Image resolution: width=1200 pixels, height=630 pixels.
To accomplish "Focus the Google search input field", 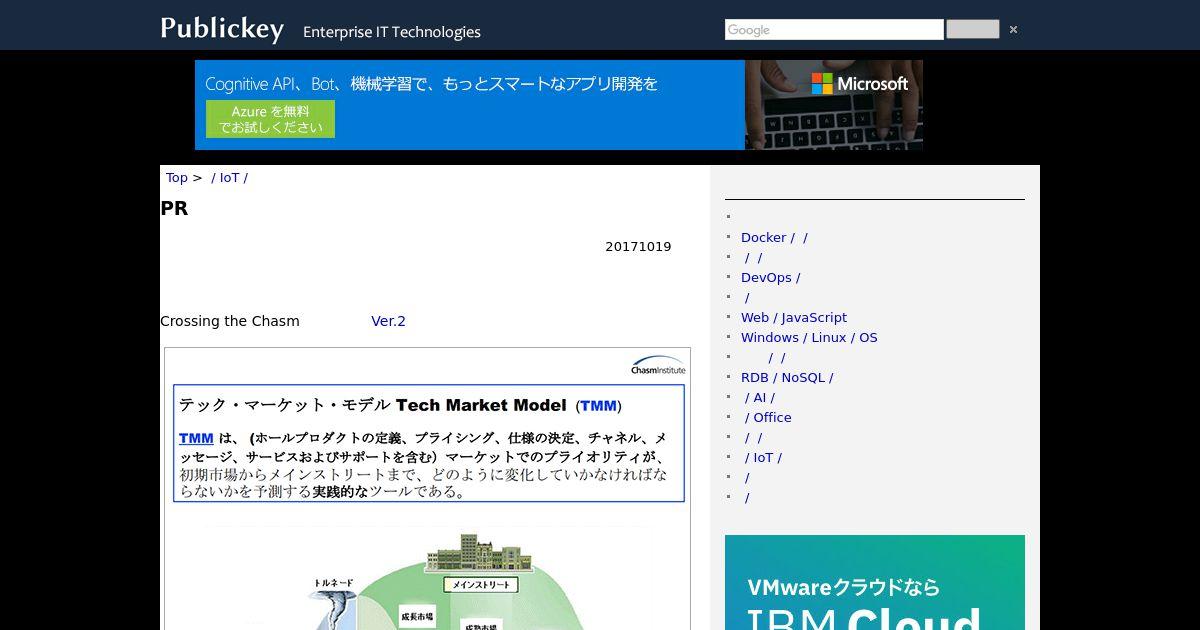I will pos(834,30).
